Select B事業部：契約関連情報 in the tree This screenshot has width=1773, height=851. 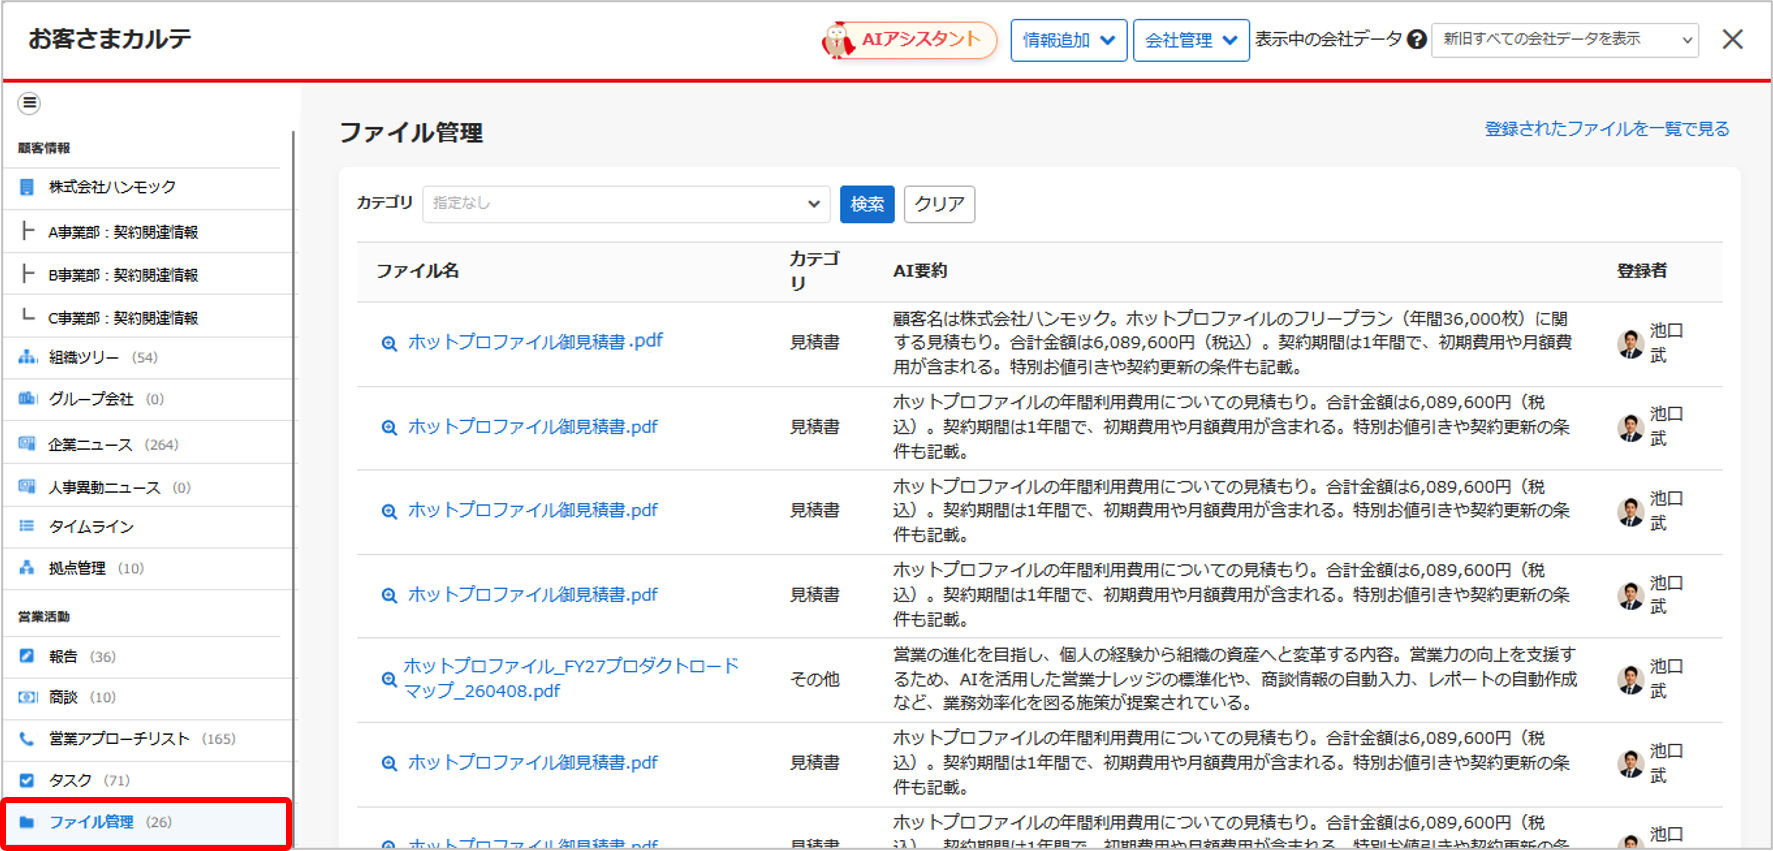click(123, 275)
